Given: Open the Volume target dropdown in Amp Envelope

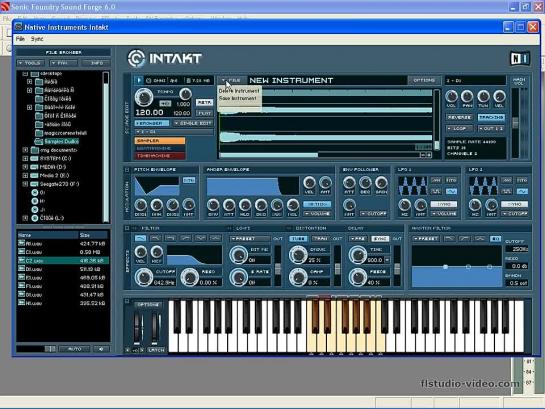Looking at the screenshot, I should pos(317,213).
